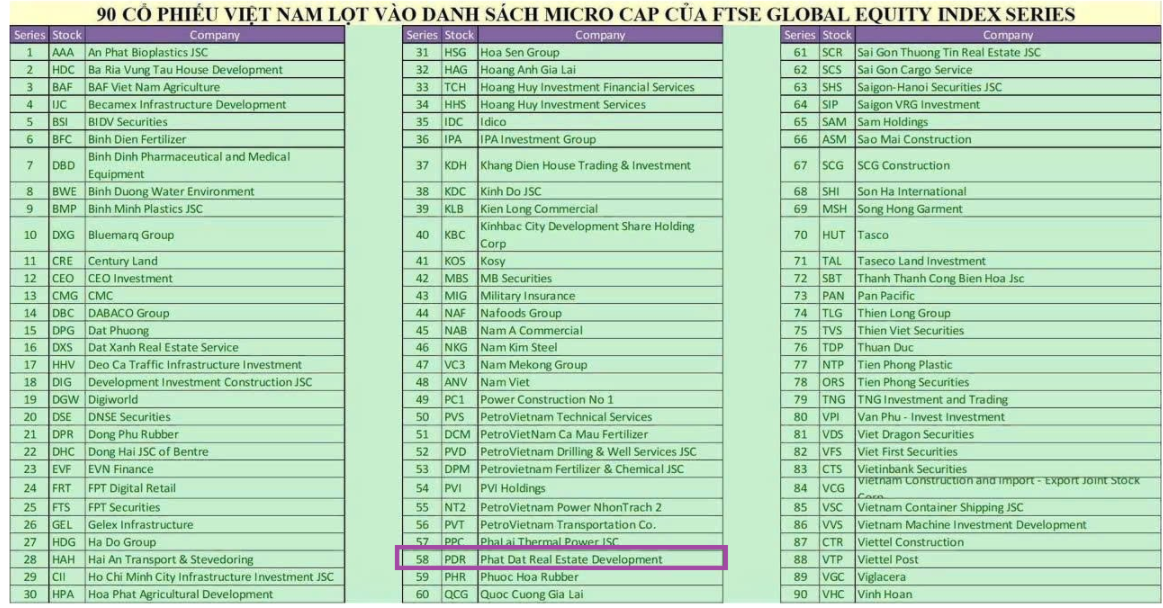
Task: Select the "BIDV Securities" cell
Action: (x=214, y=122)
